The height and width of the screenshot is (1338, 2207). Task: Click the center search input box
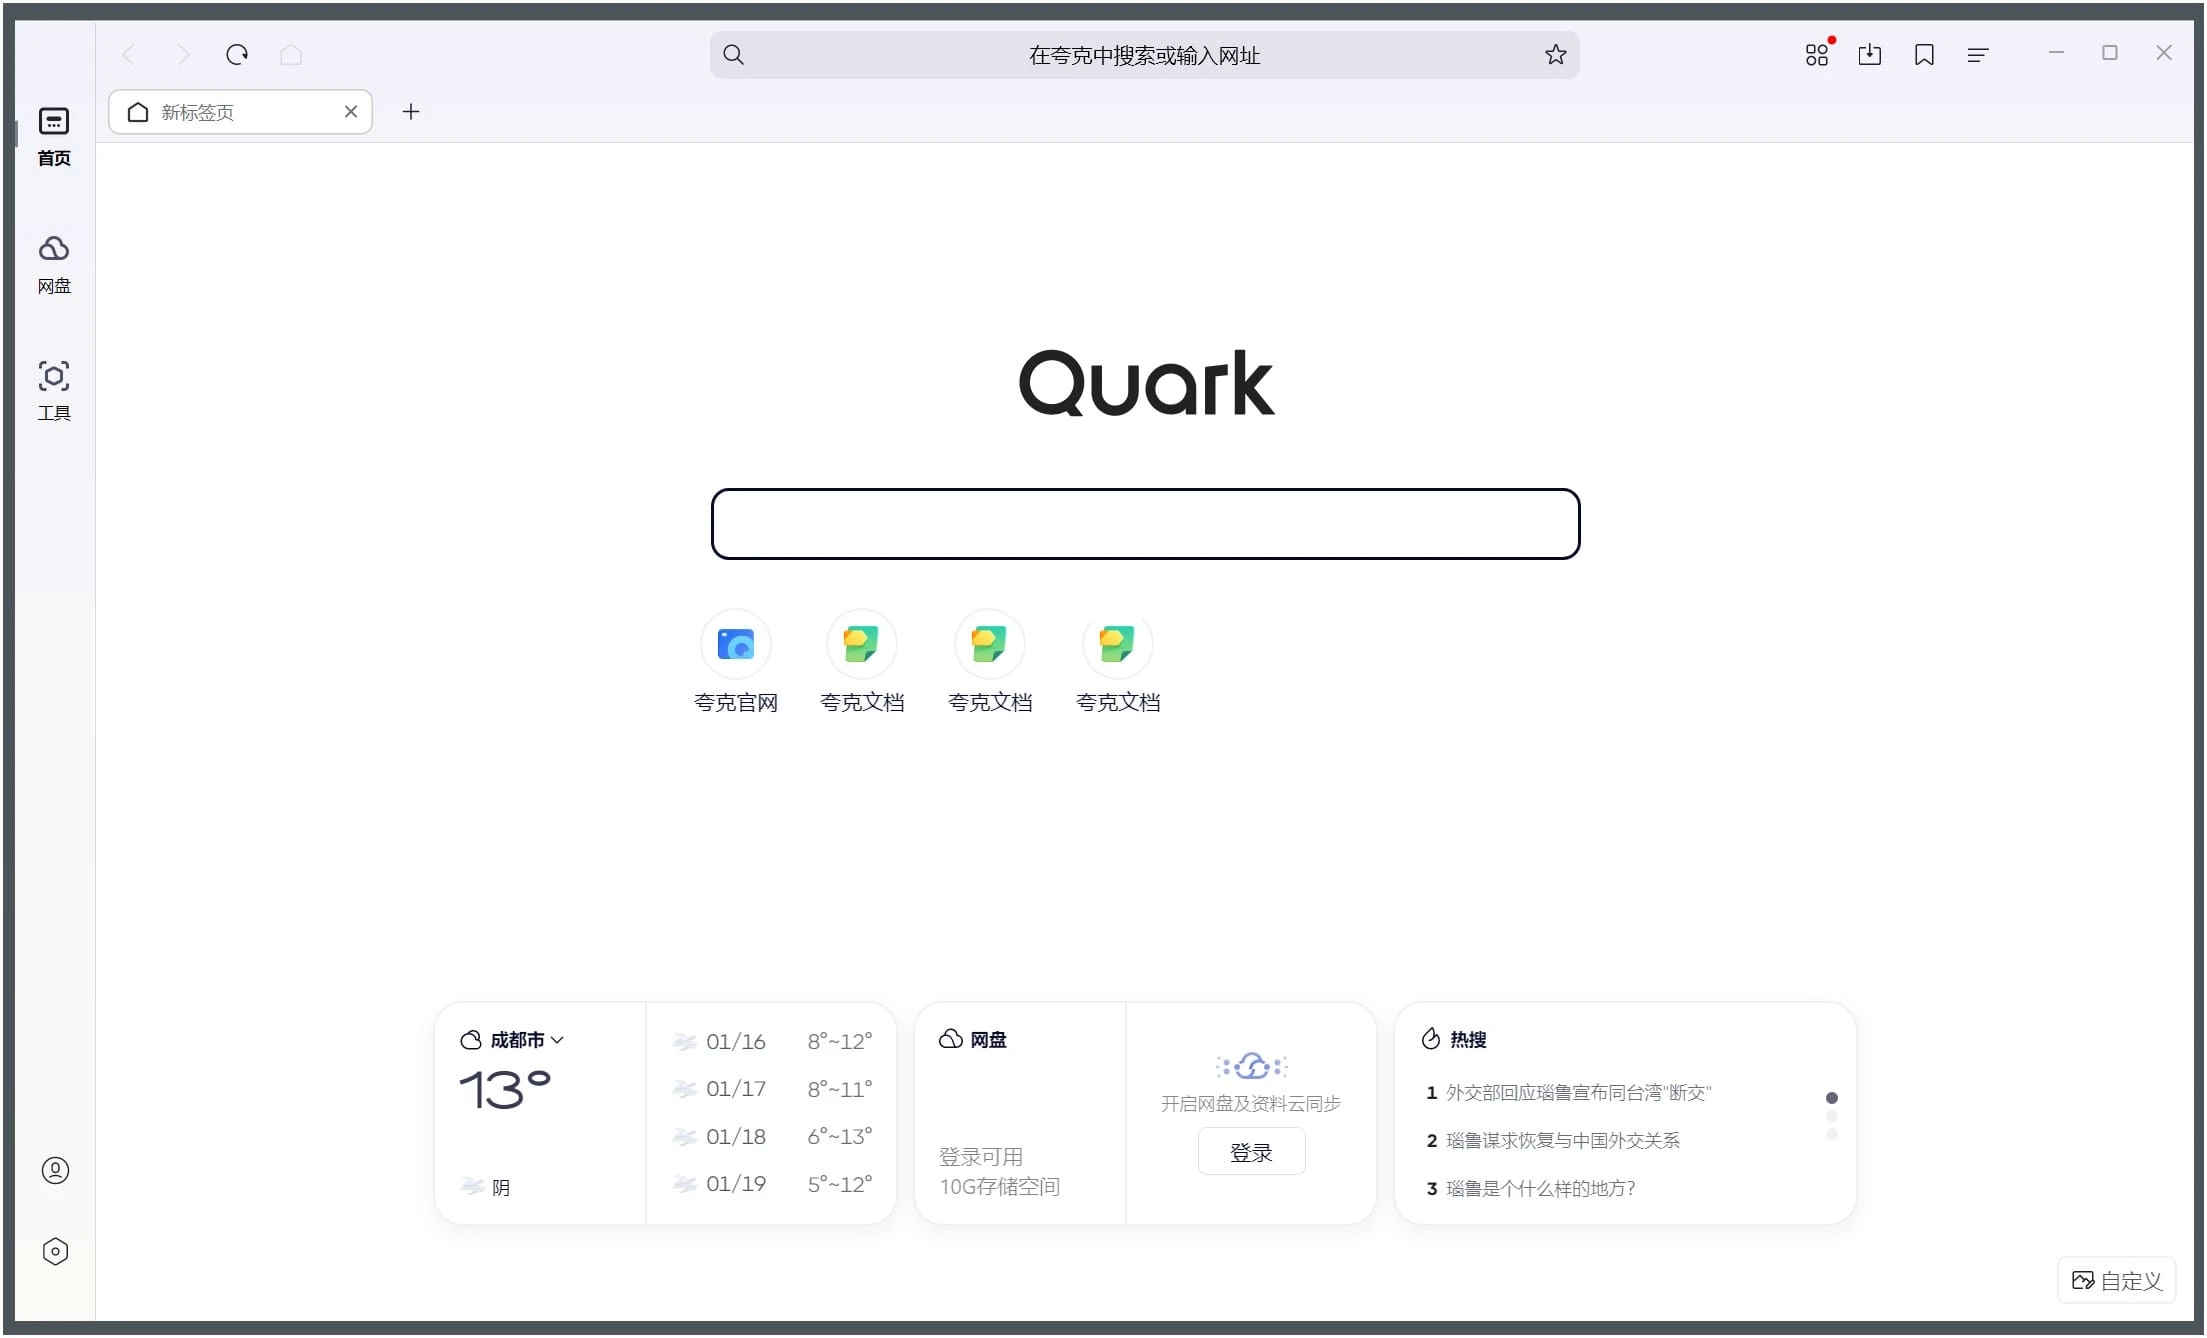[1144, 523]
